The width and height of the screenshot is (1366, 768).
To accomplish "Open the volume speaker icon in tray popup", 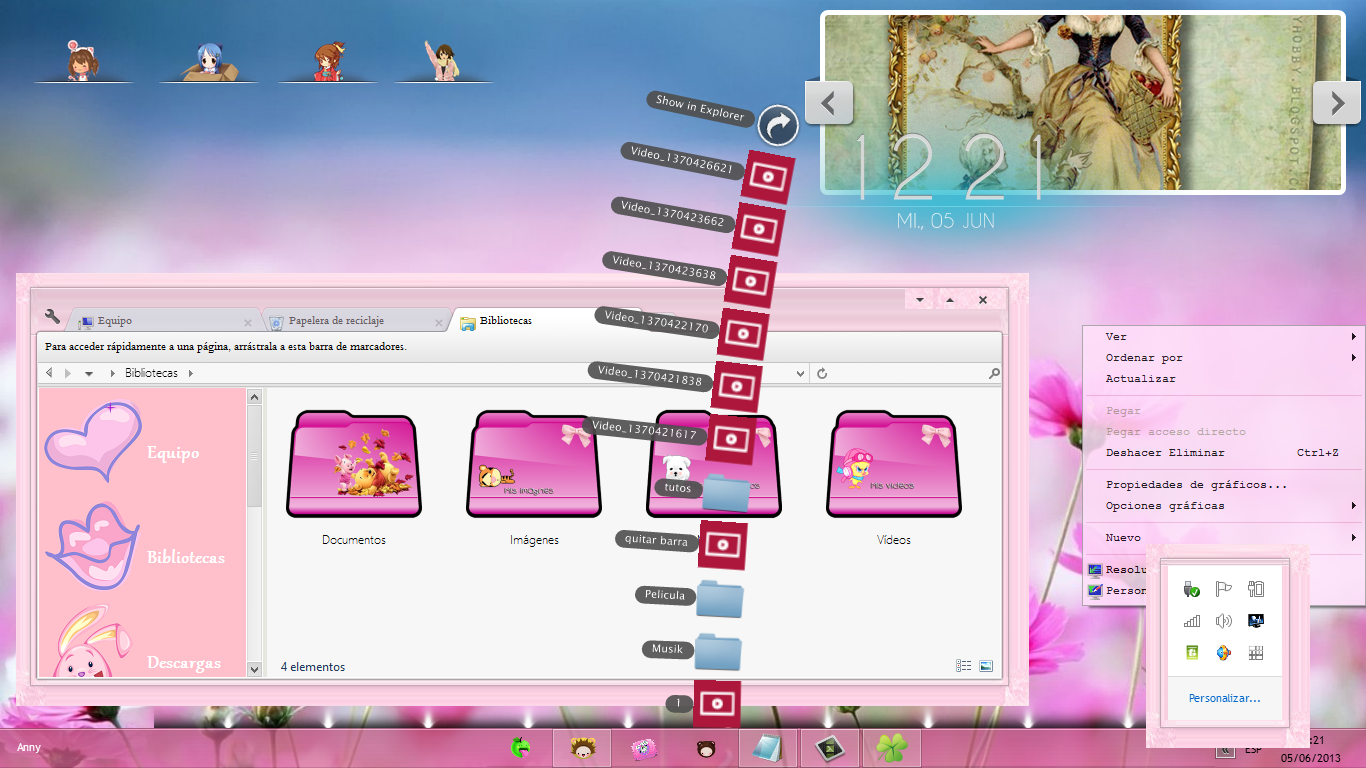I will [x=1222, y=620].
